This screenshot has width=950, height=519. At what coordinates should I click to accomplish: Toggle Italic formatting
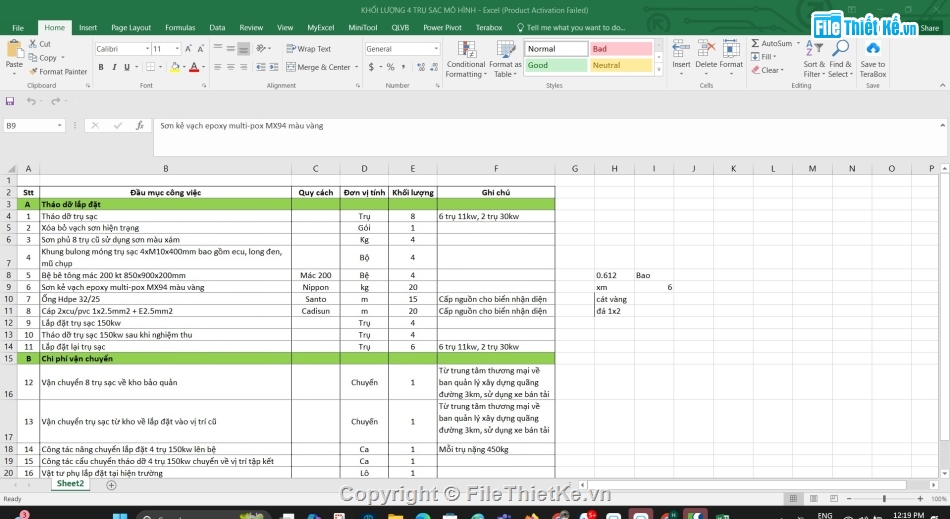point(113,67)
